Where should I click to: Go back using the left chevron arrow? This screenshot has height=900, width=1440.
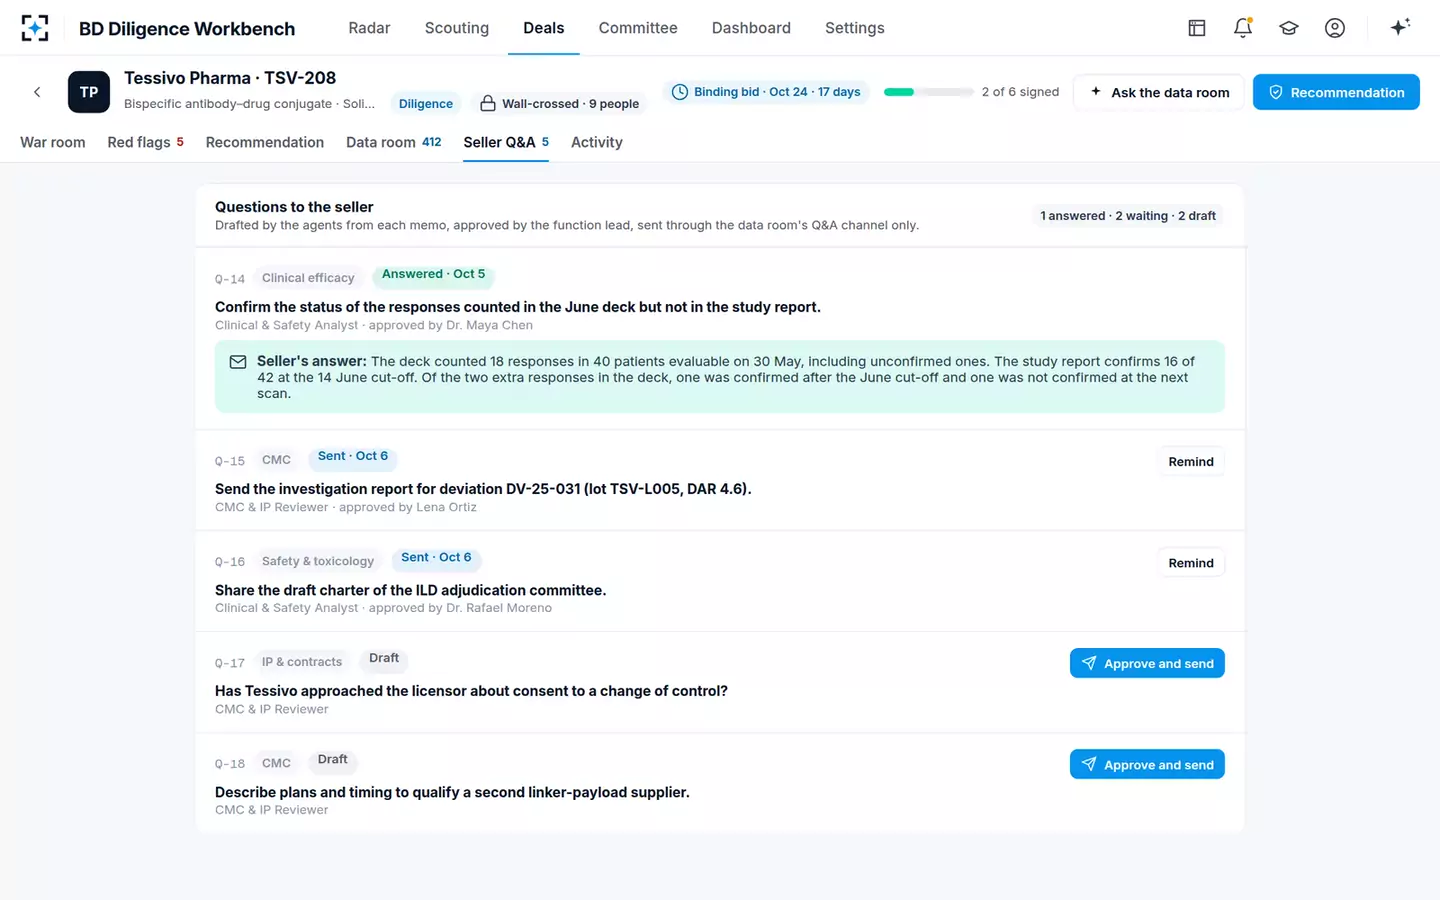coord(37,92)
